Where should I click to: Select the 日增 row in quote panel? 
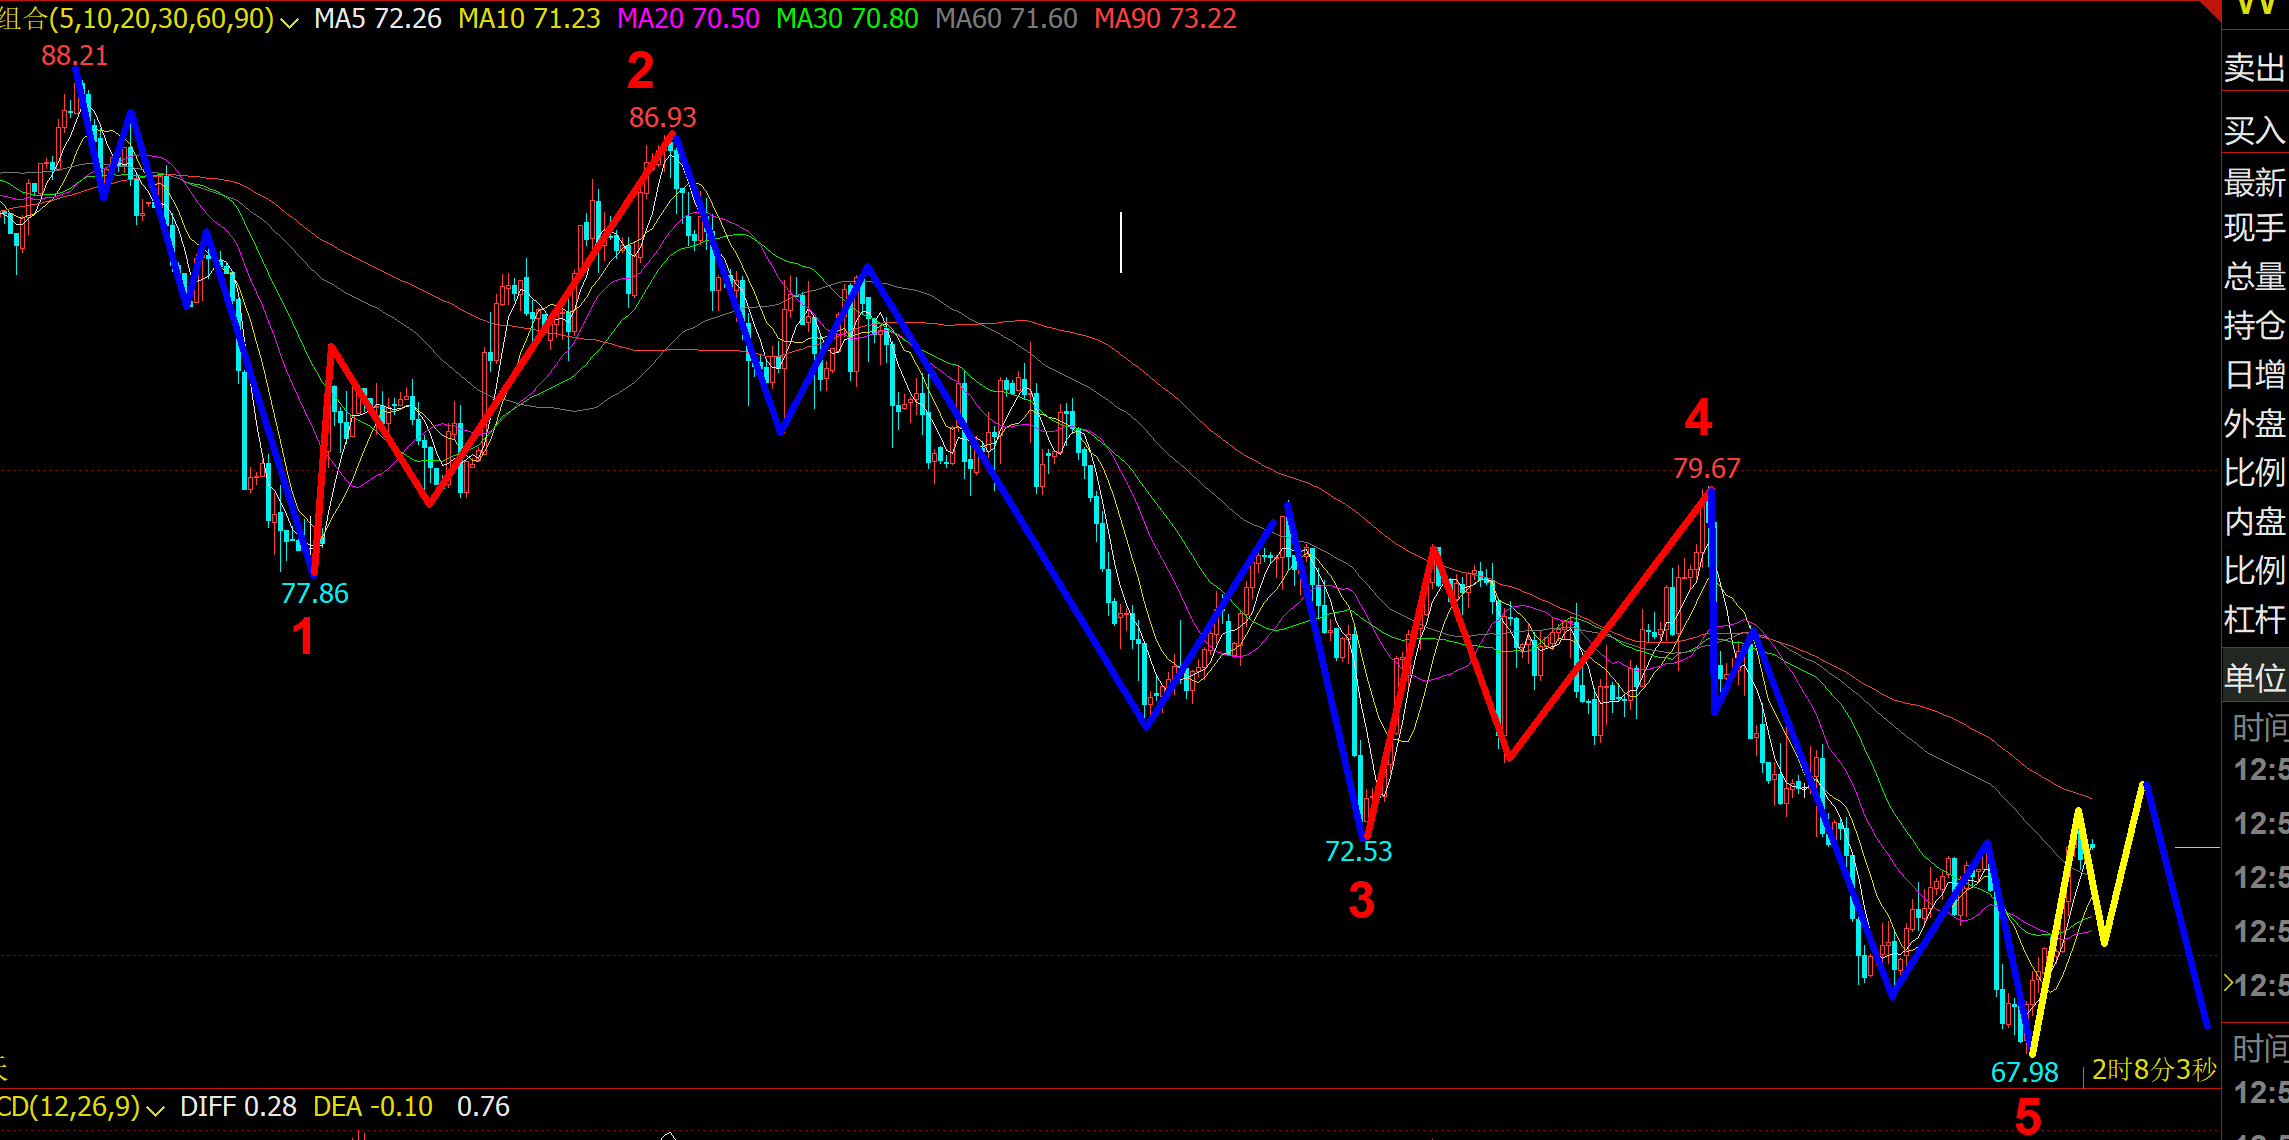coord(2254,374)
